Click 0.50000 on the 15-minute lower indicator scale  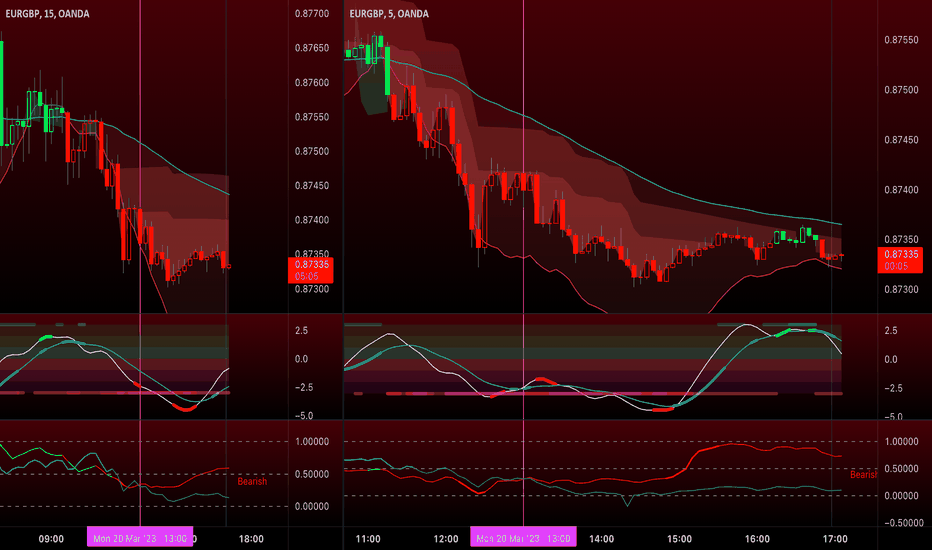point(312,474)
